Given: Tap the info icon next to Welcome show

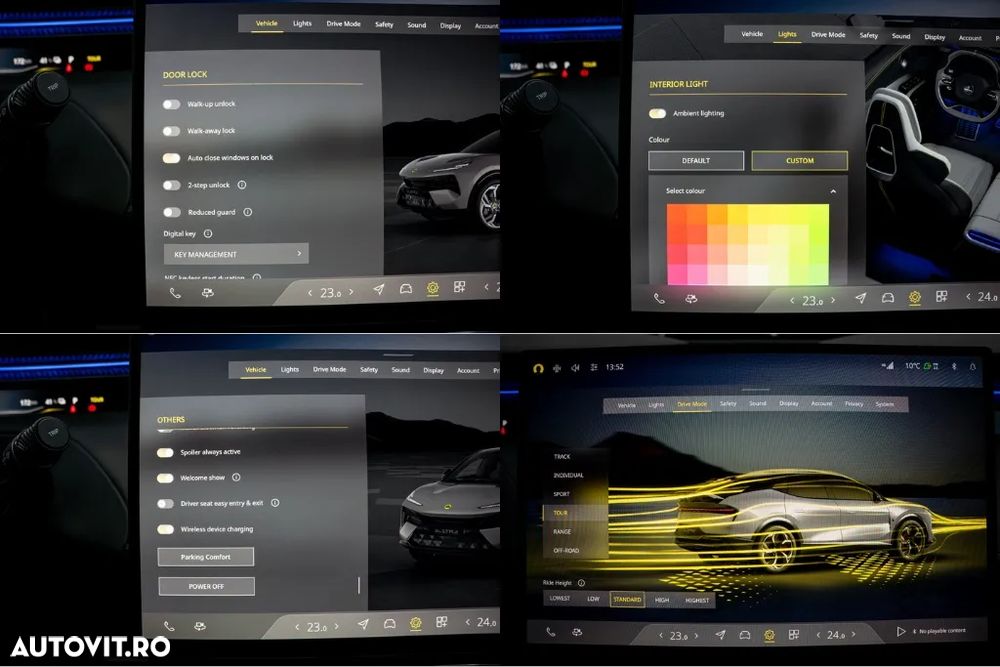Looking at the screenshot, I should point(236,477).
